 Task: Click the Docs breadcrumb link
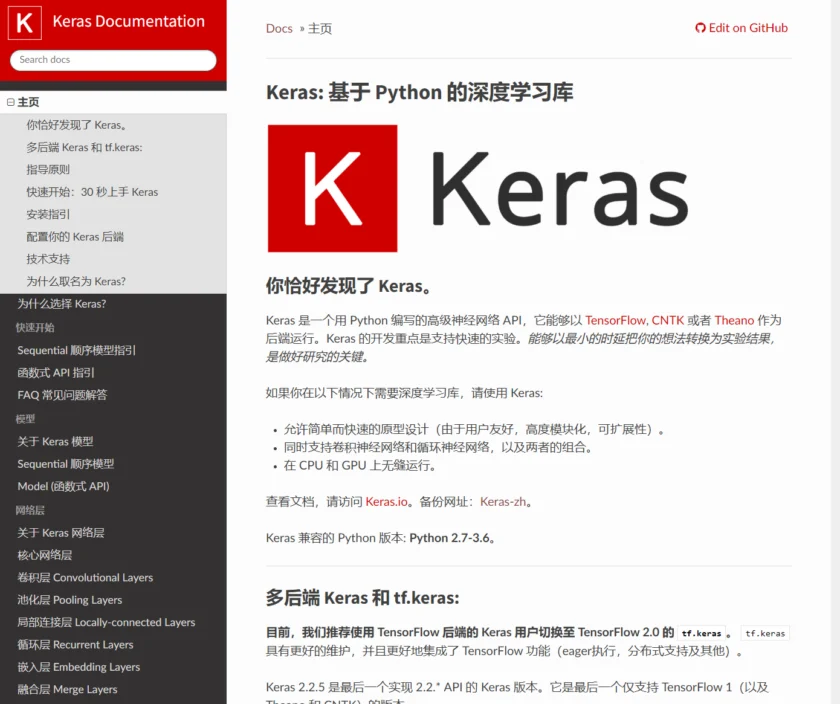point(279,28)
